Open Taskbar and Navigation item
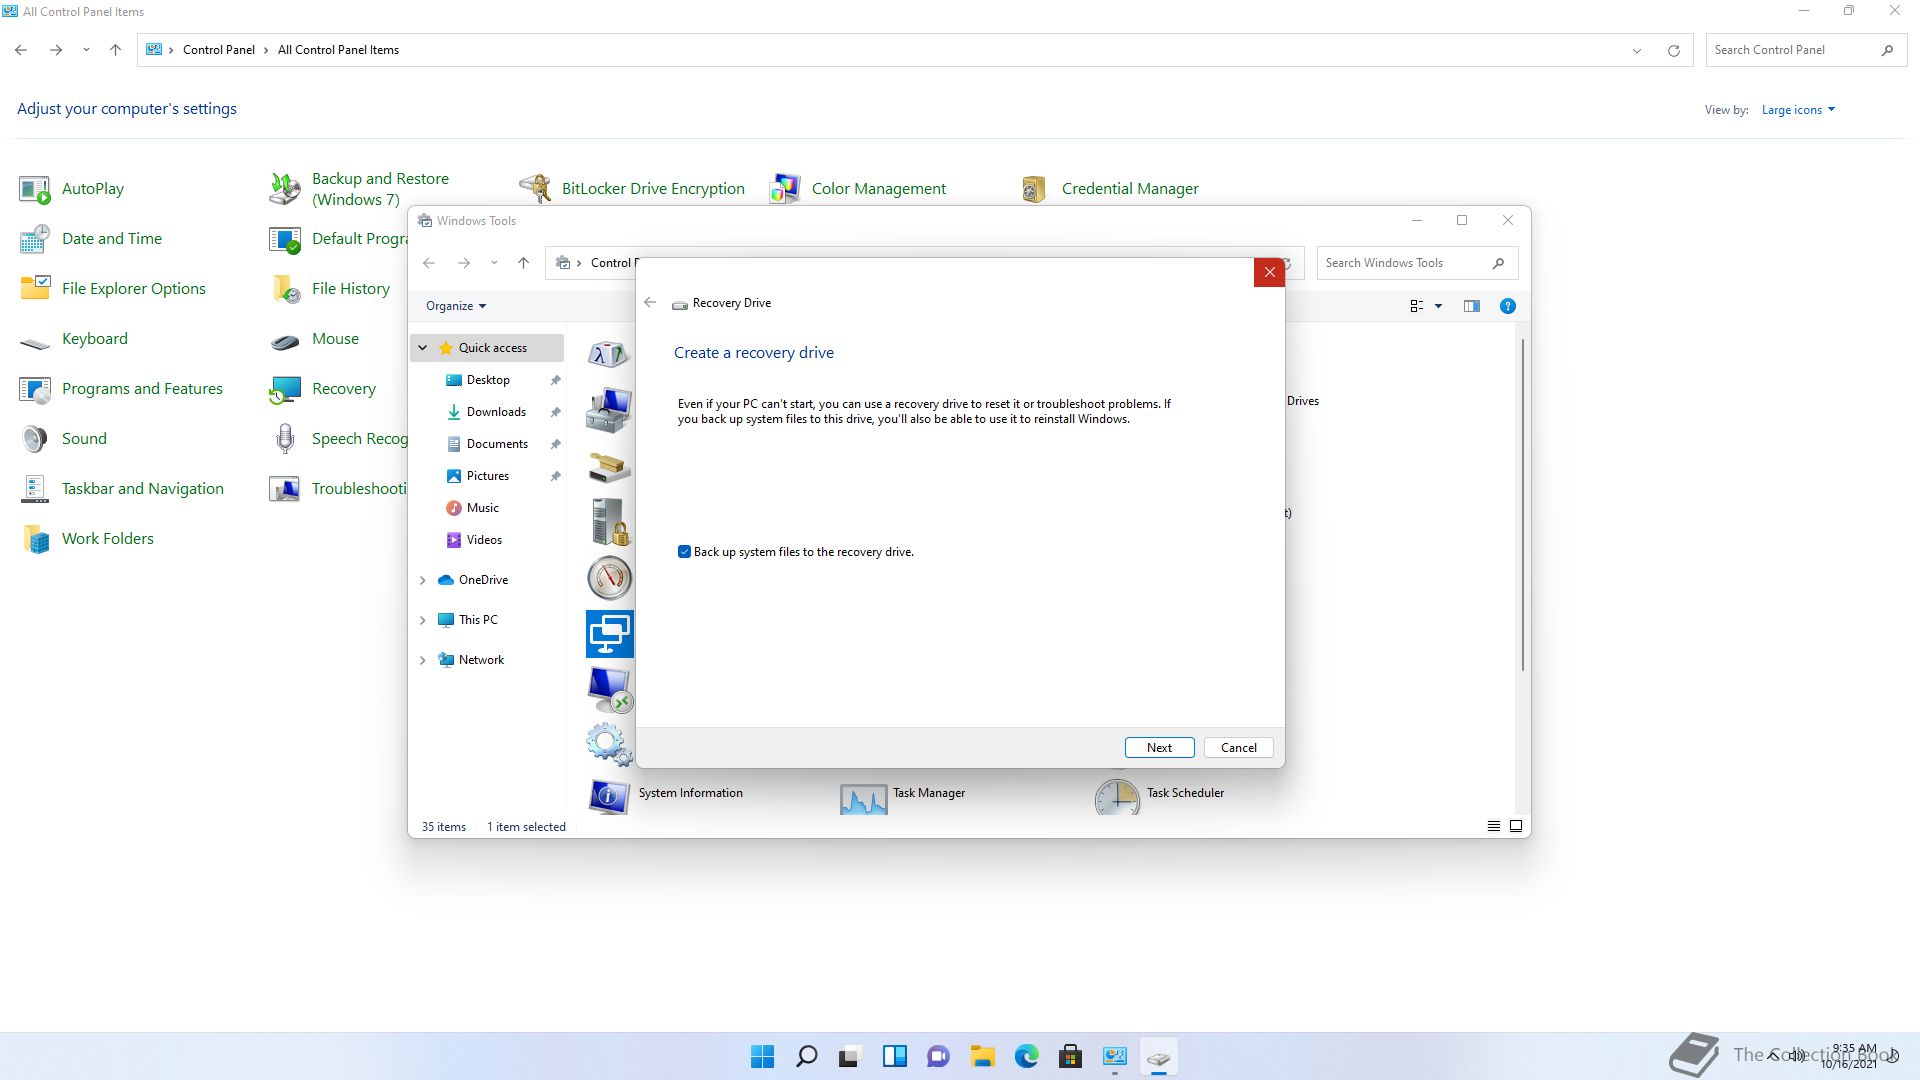 [x=122, y=489]
